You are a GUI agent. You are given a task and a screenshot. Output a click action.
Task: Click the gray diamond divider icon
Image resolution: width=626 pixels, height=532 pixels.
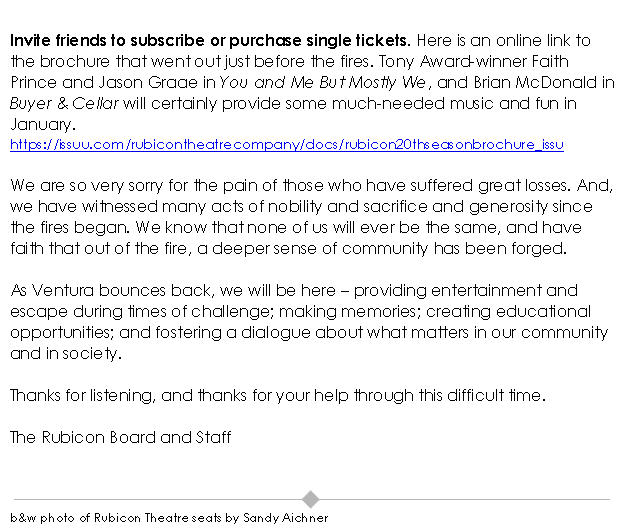tap(311, 499)
